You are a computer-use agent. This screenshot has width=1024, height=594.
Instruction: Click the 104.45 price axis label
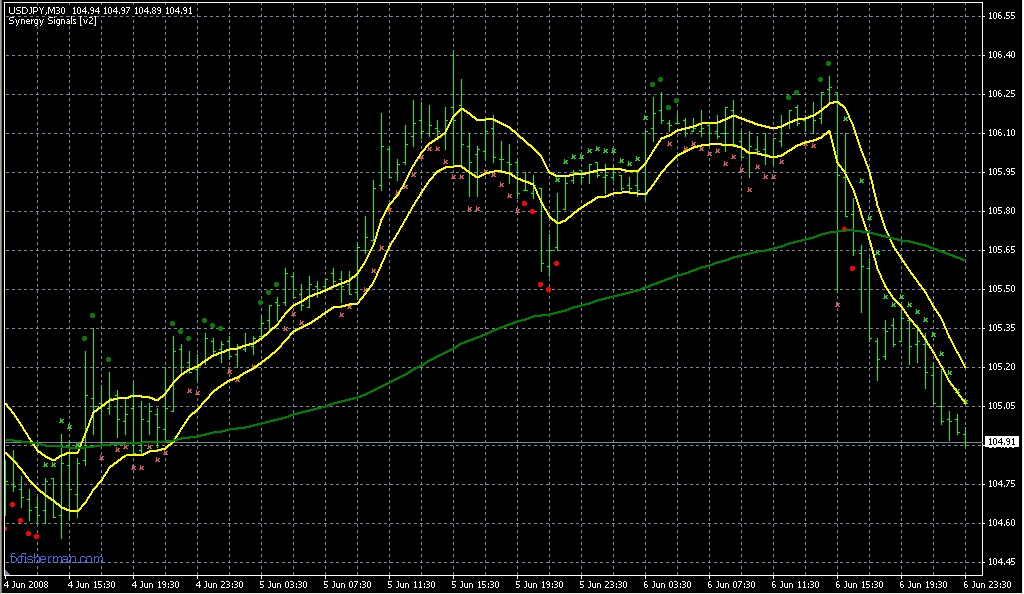click(x=1002, y=561)
